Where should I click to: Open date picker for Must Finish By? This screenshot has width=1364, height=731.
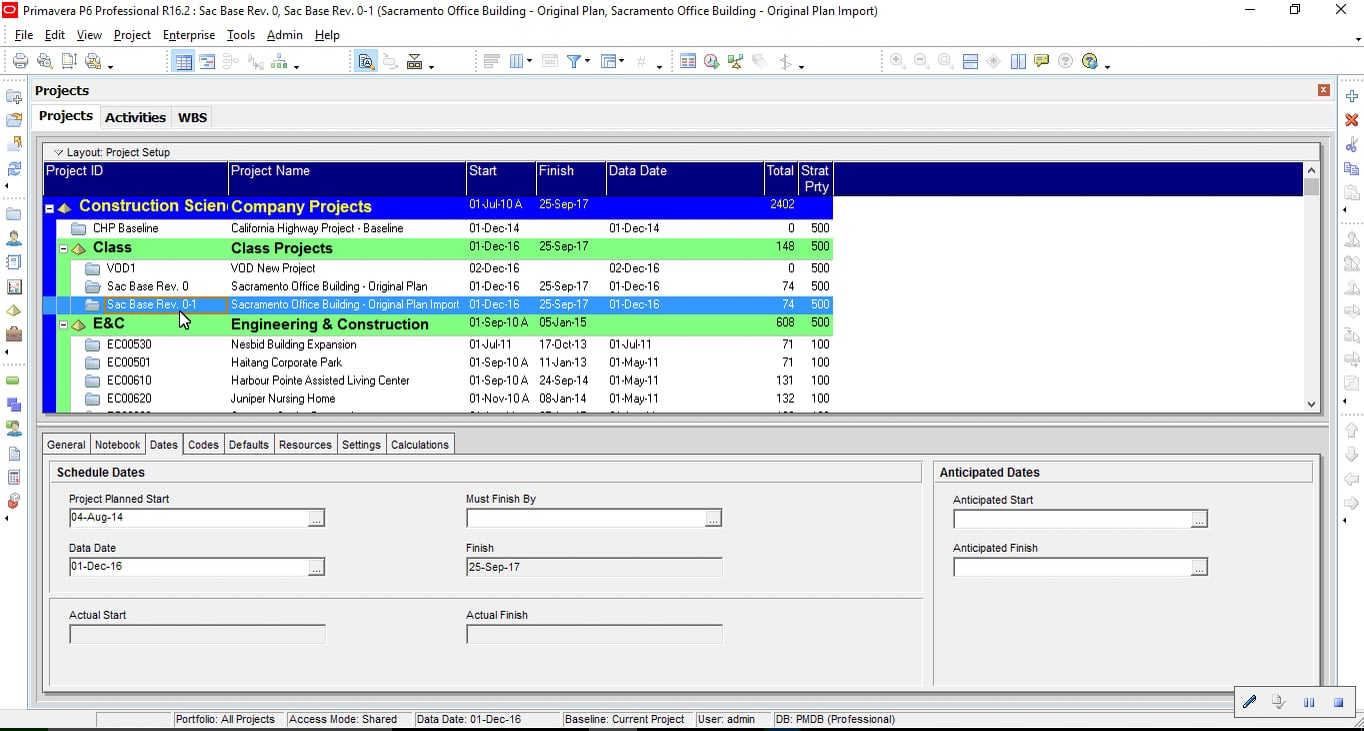point(713,518)
